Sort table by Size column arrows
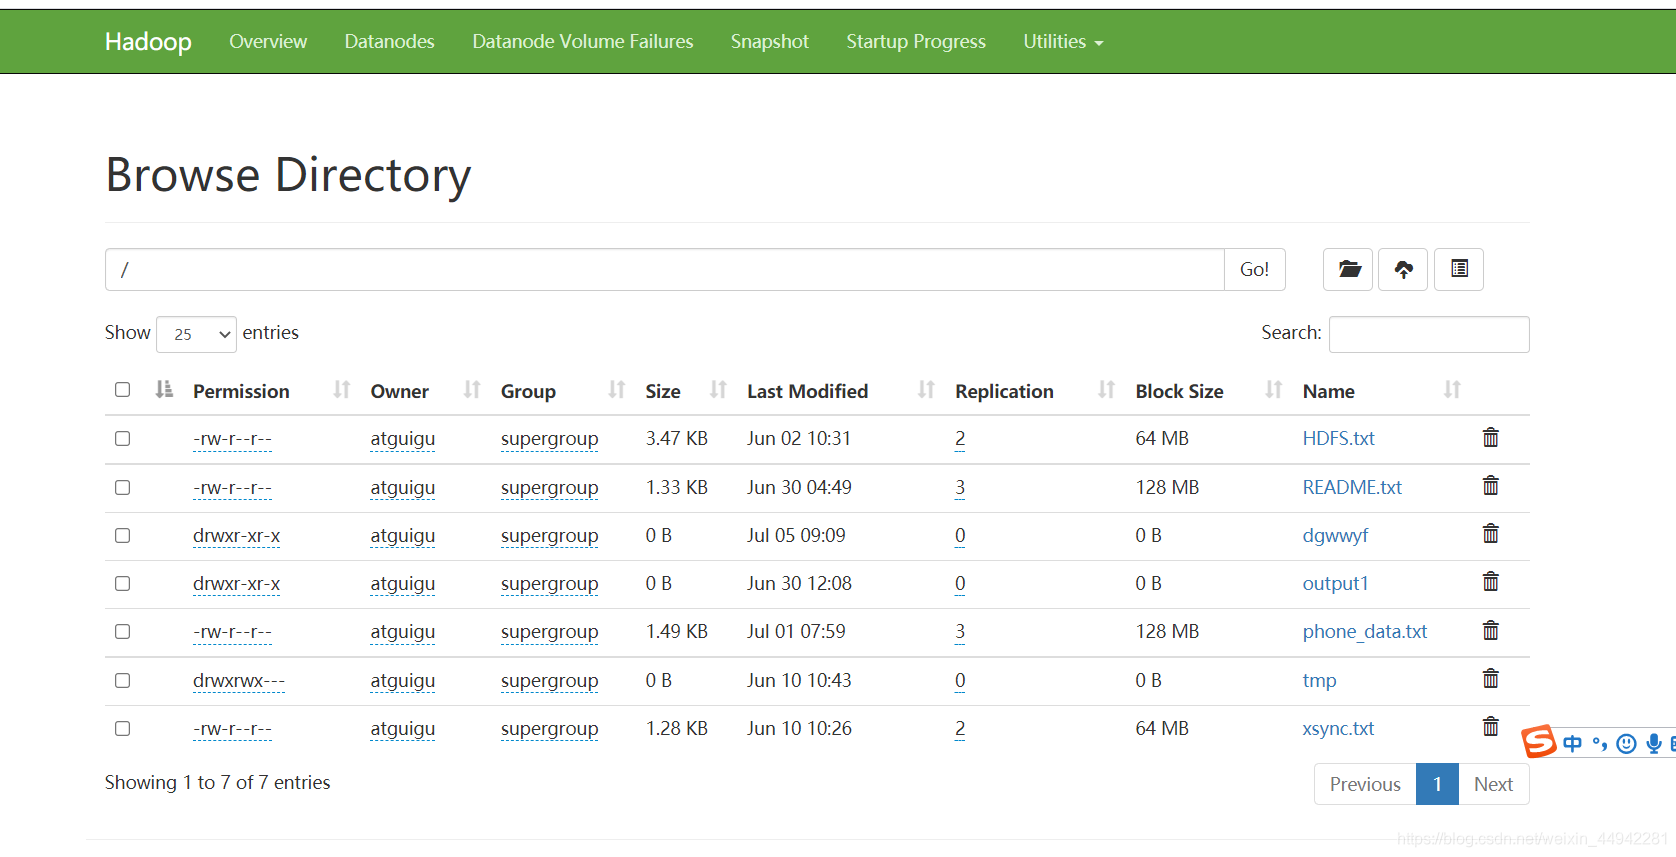Viewport: 1676px width, 857px height. (718, 390)
